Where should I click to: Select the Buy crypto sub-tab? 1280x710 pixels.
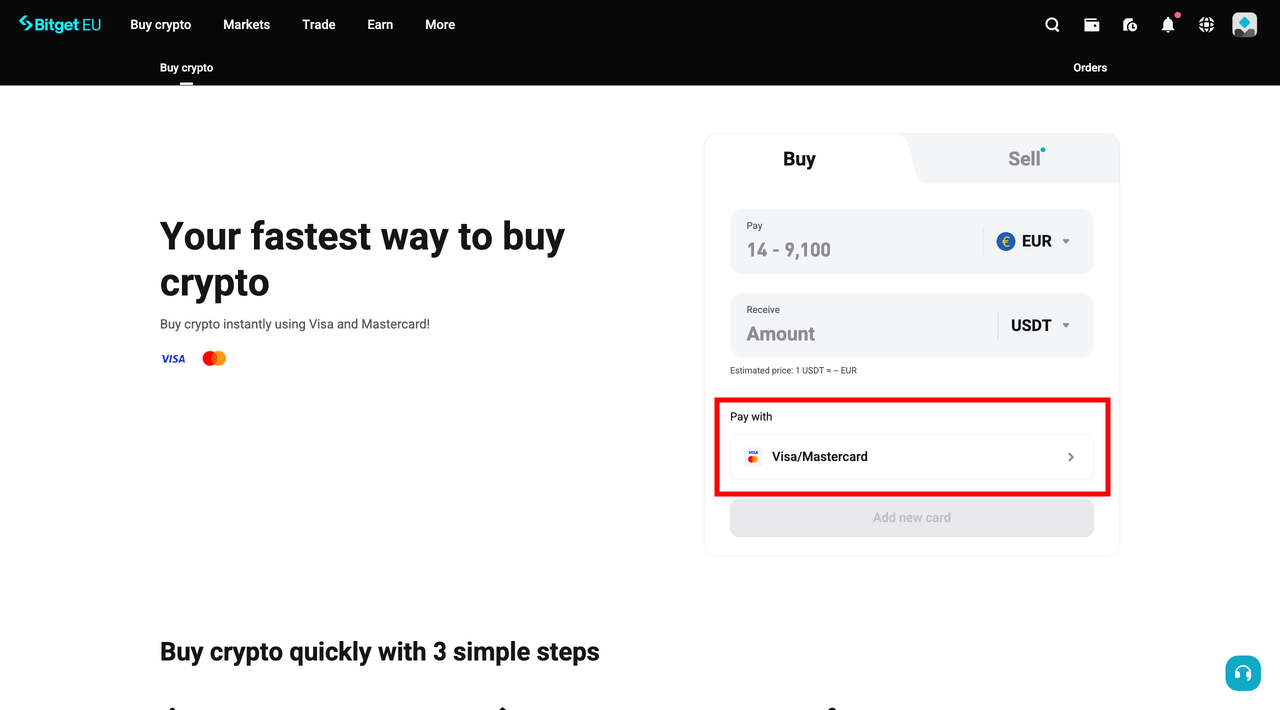pyautogui.click(x=187, y=68)
